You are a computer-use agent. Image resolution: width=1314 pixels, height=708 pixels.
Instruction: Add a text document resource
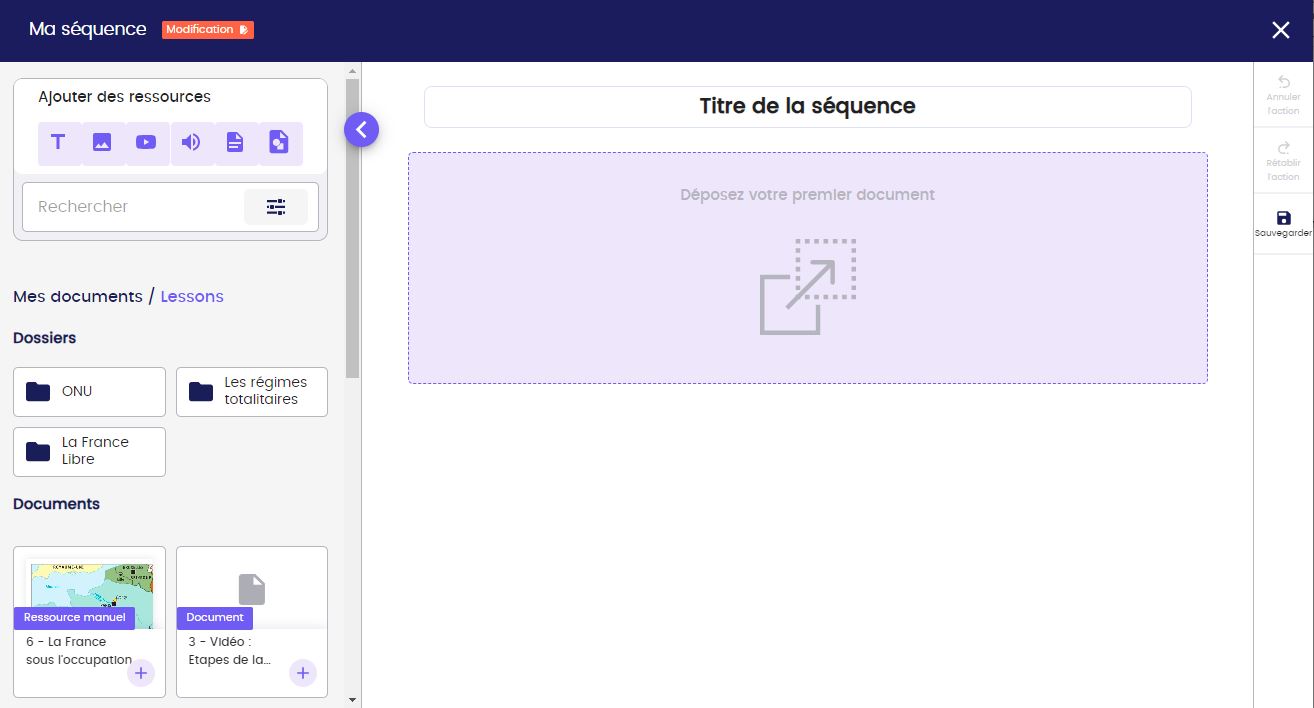click(234, 143)
